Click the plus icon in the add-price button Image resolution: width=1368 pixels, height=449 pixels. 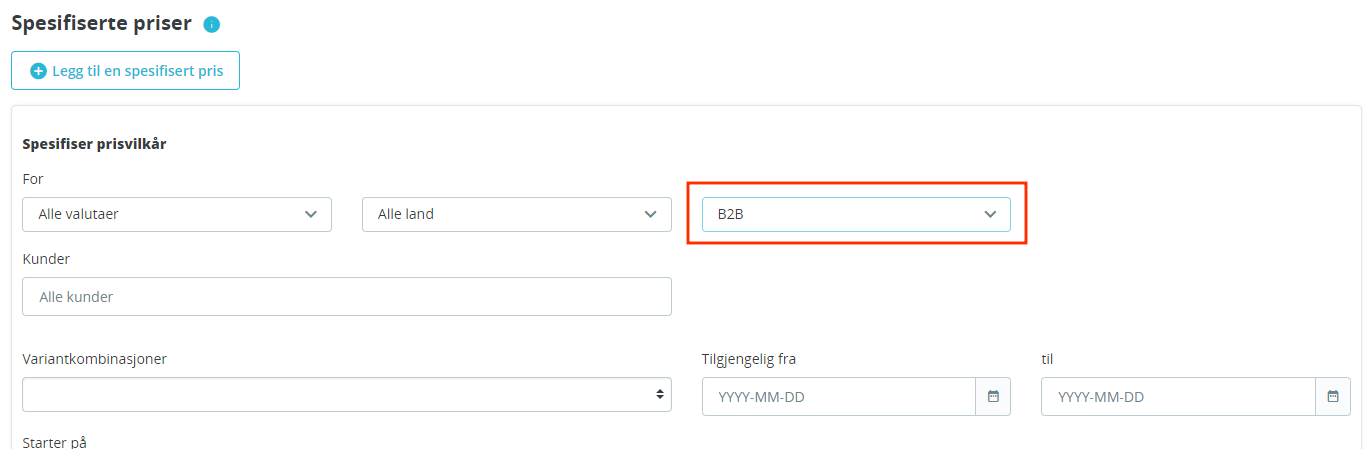[x=39, y=71]
